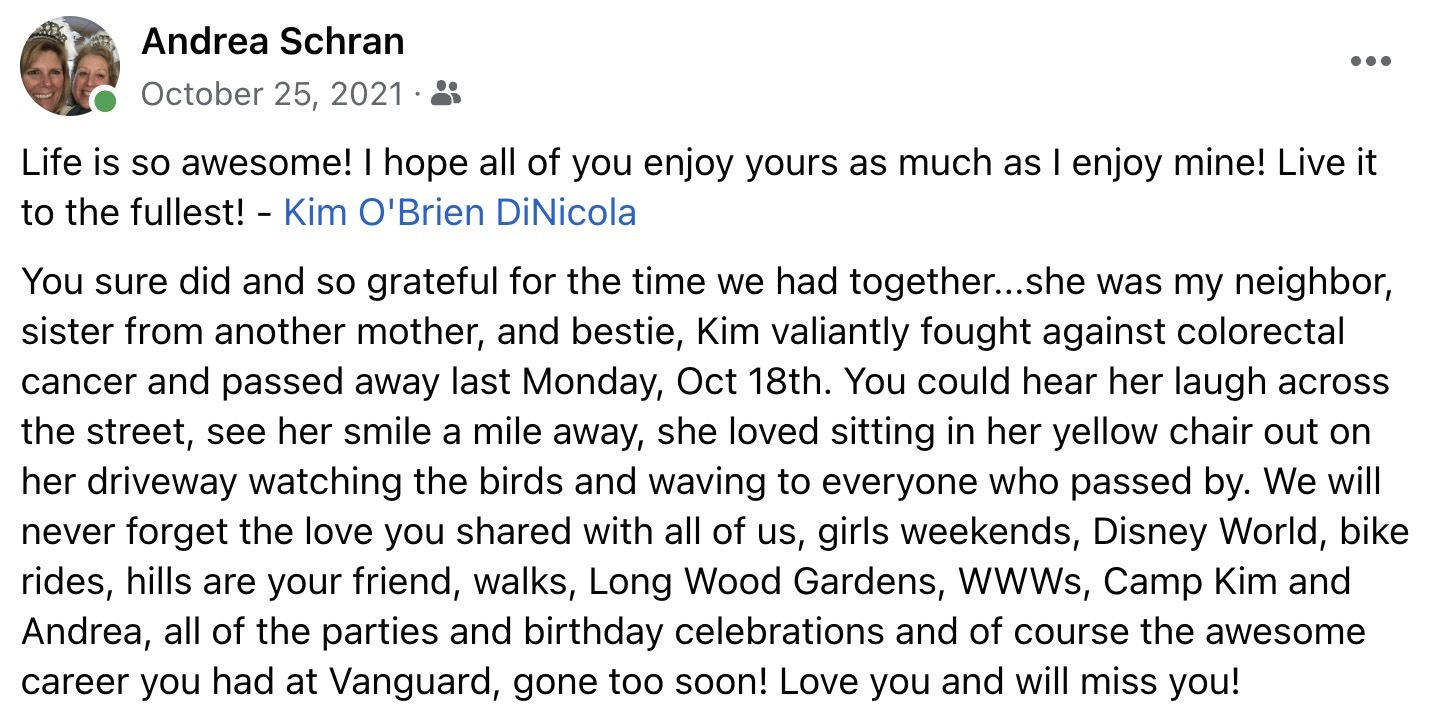This screenshot has width=1434, height=714.
Task: Open the three-dot post options menu
Action: click(x=1370, y=61)
